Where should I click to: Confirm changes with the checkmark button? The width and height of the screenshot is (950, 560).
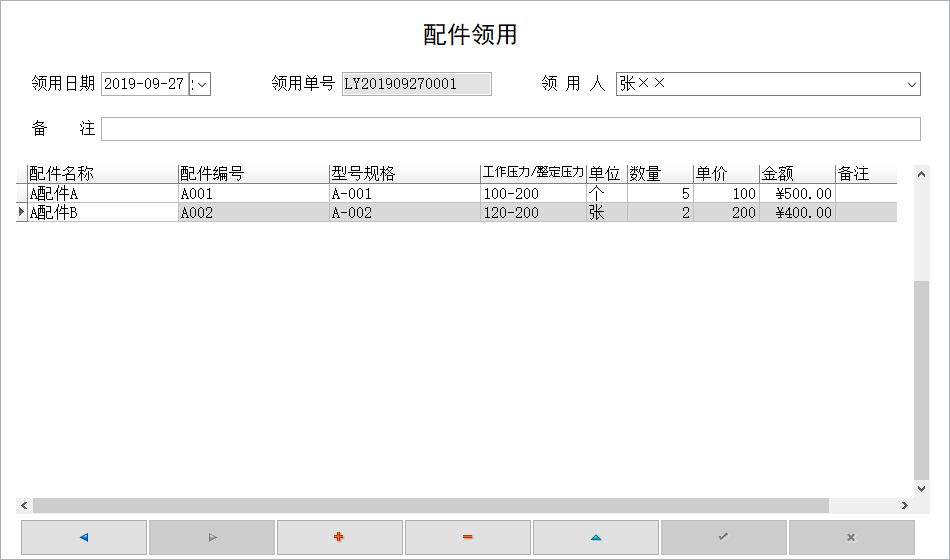tap(723, 537)
